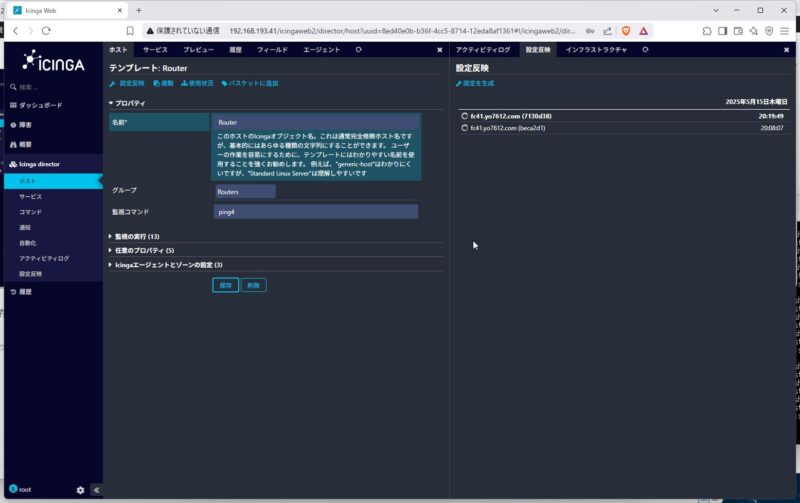Open the share icon in address bar
The width and height of the screenshot is (800, 503).
click(607, 31)
